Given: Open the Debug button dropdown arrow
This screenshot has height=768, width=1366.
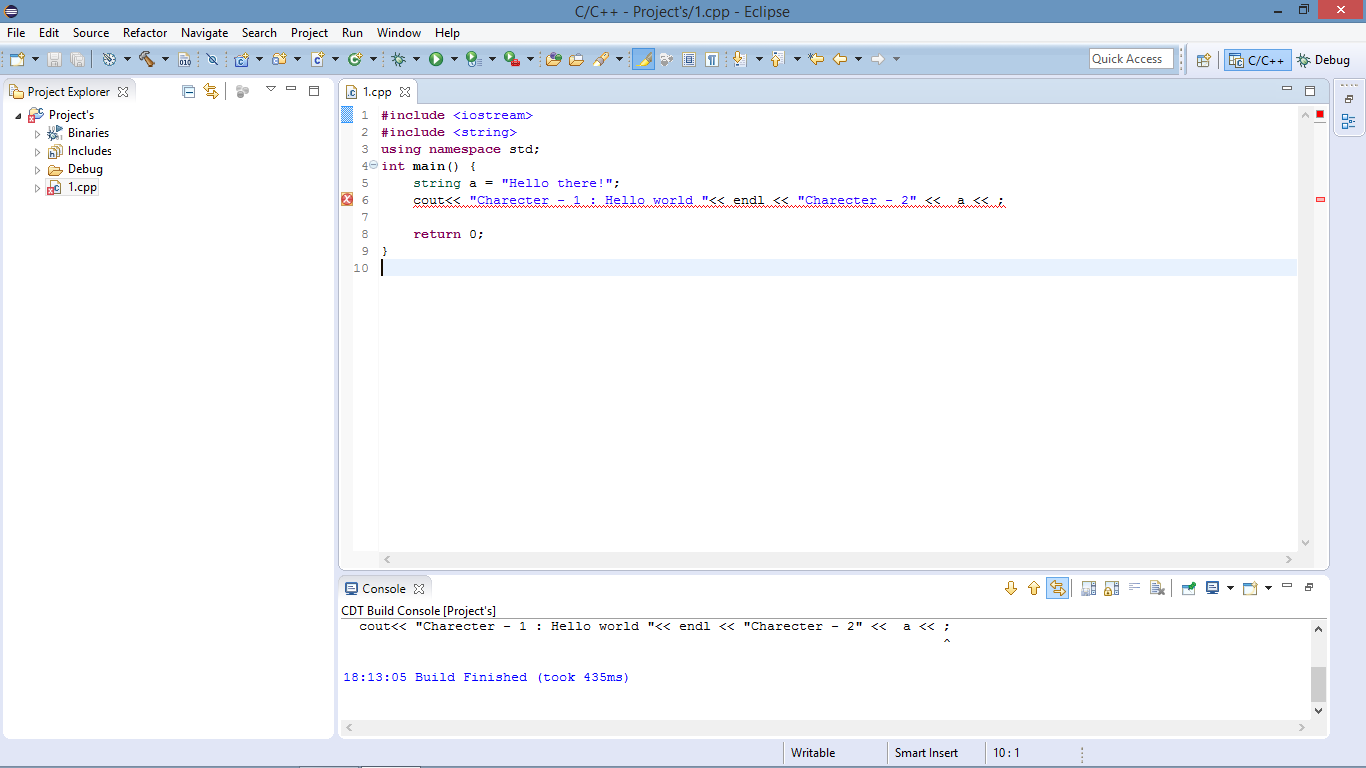Looking at the screenshot, I should (416, 59).
